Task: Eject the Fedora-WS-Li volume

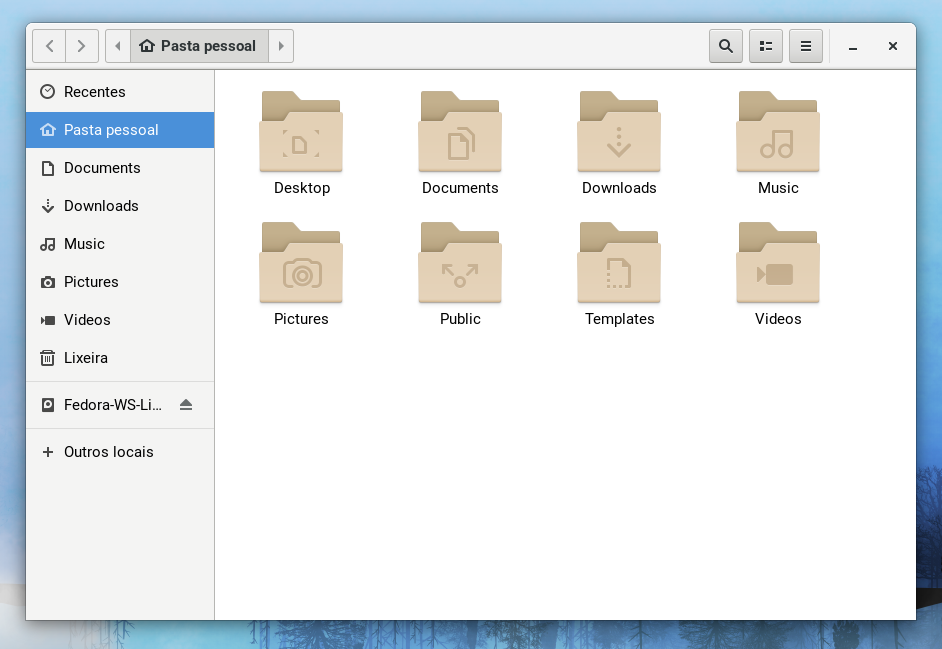Action: (186, 405)
